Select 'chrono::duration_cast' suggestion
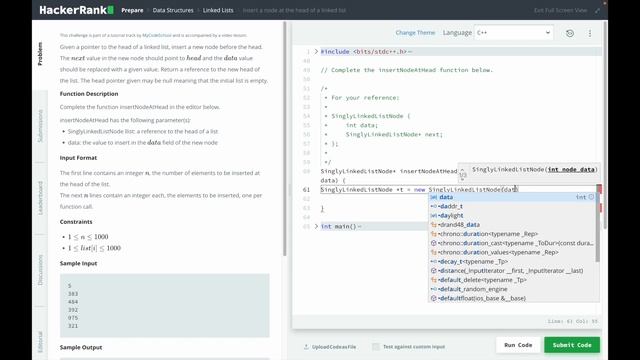640x360 pixels. click(512, 243)
